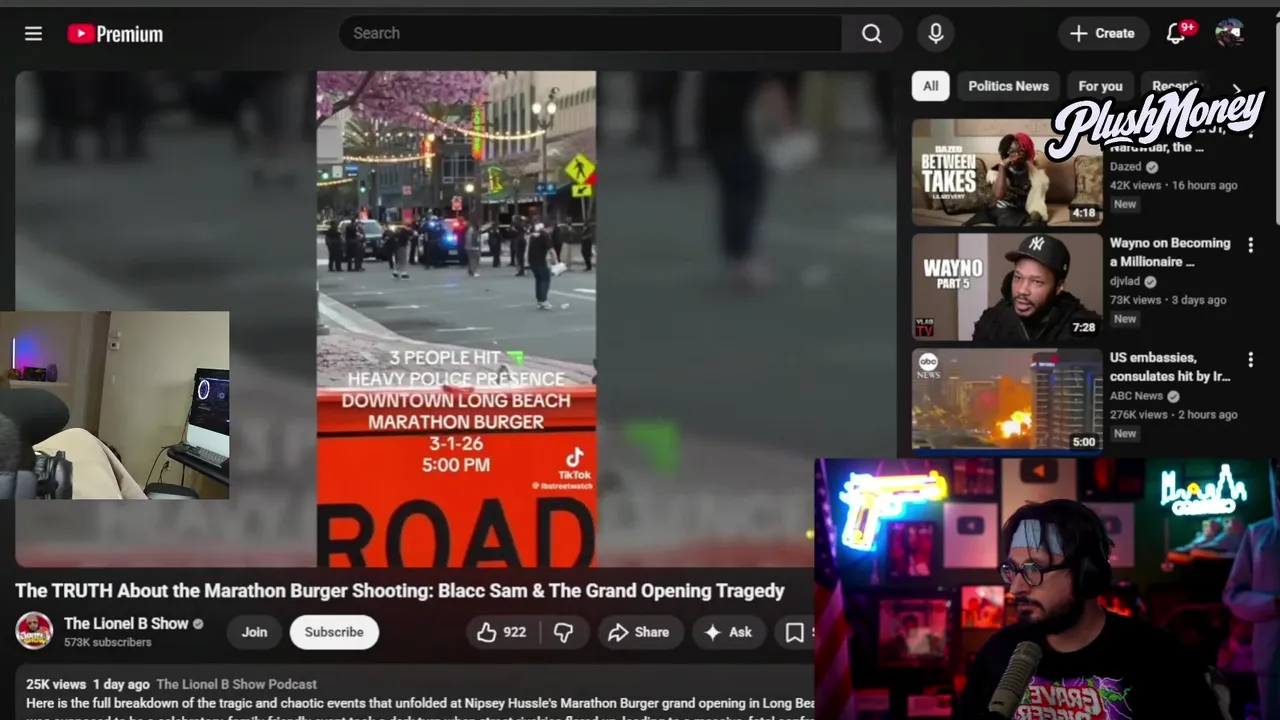Save video with bookmark icon

point(794,632)
